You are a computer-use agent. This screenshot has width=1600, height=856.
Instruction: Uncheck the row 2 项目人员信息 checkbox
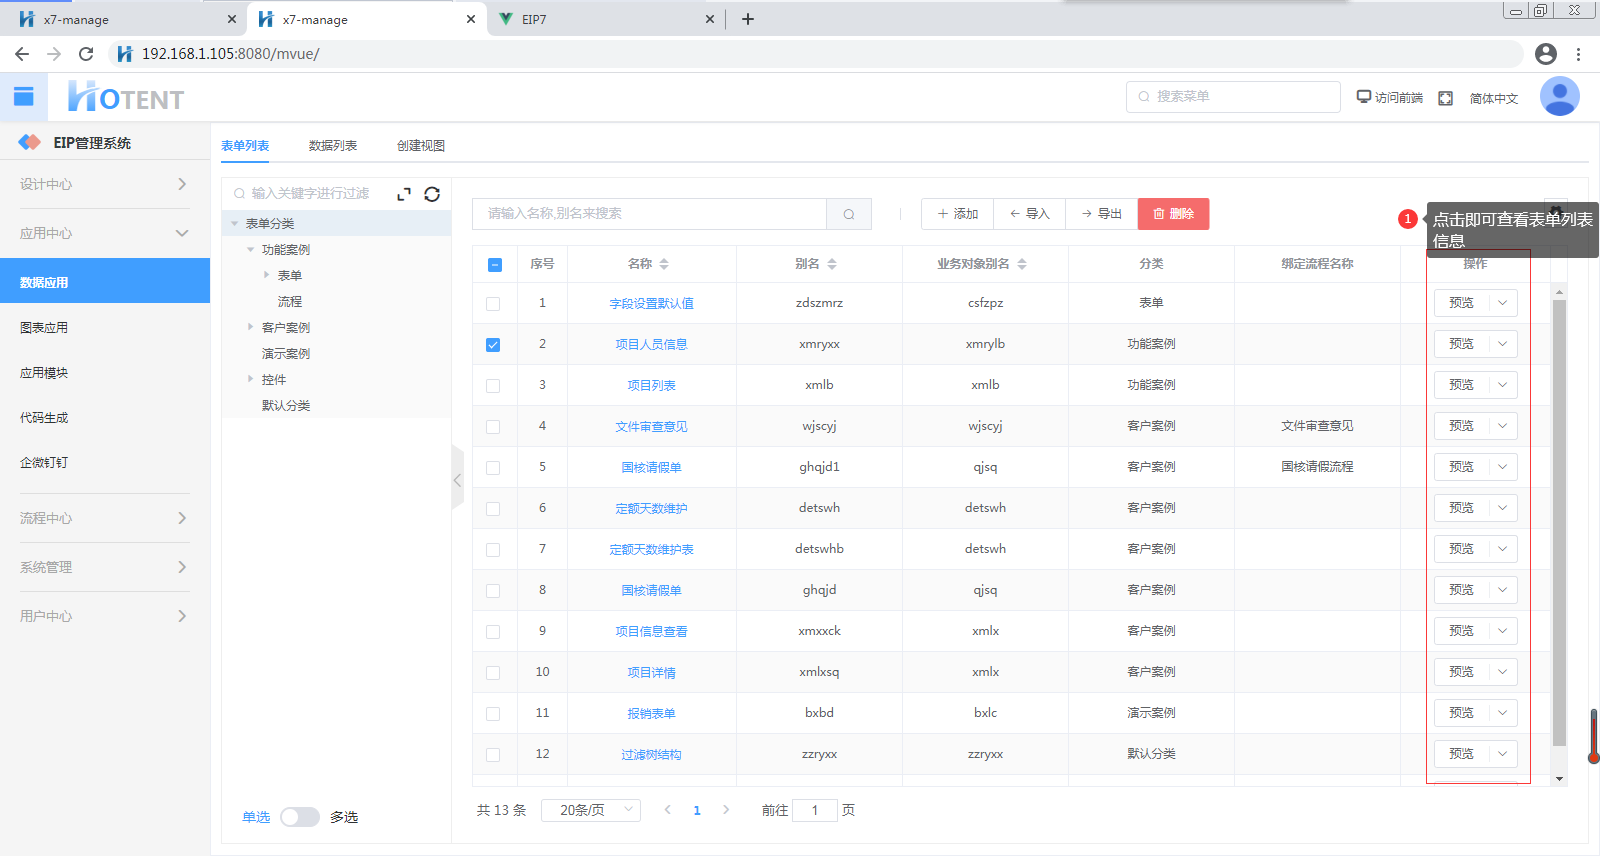click(493, 345)
